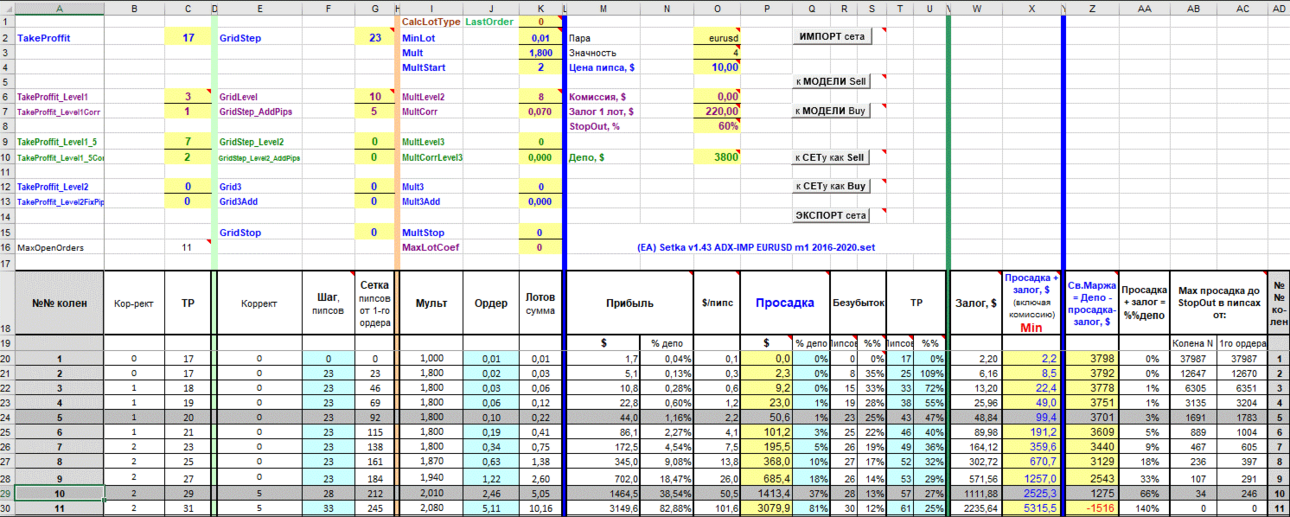
Task: Select column G header
Action: [375, 7]
